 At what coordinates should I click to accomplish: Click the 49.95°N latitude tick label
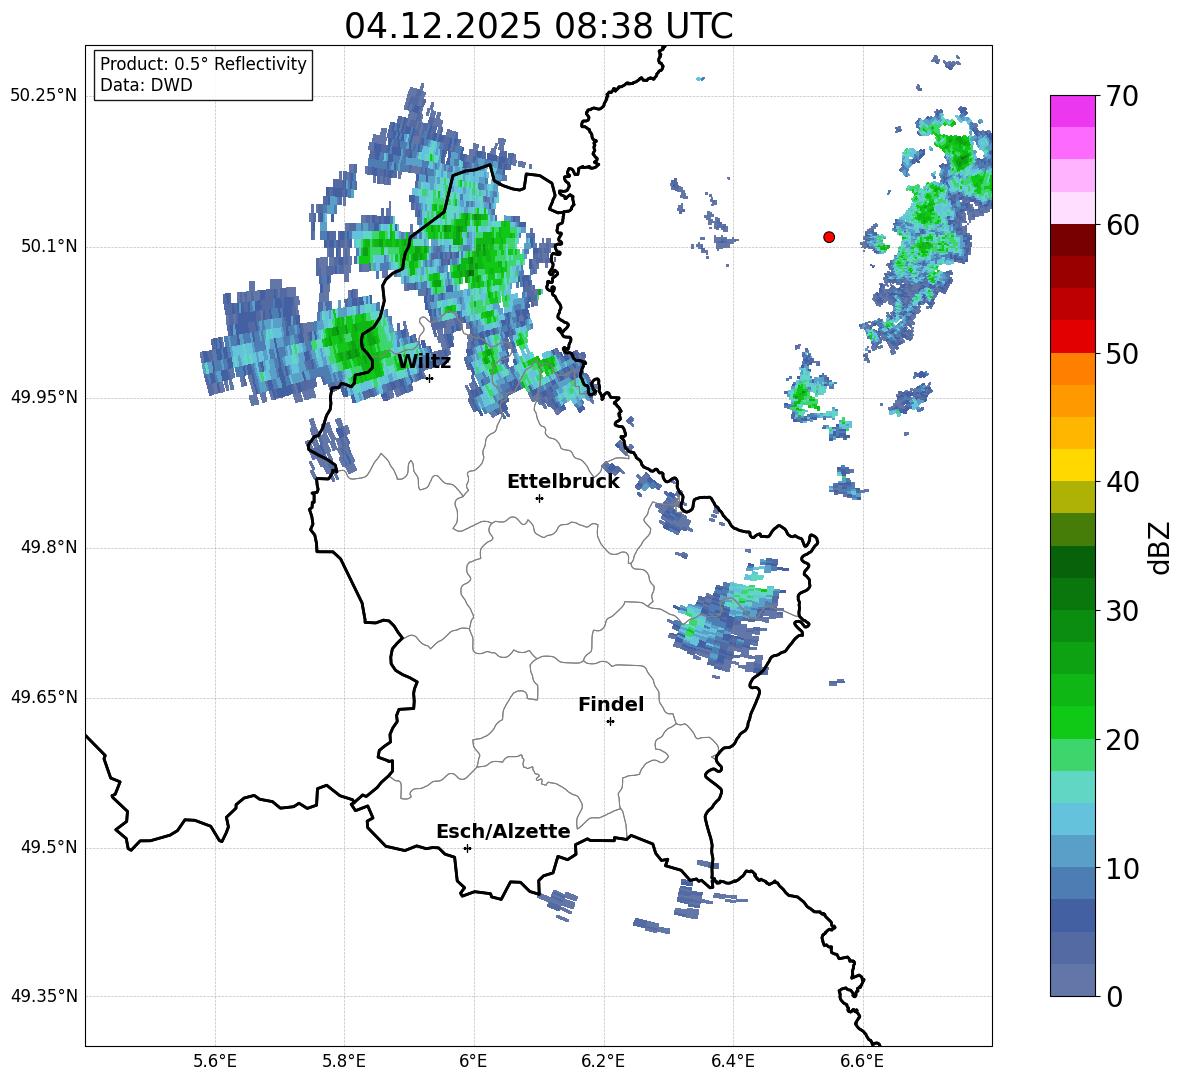point(44,397)
